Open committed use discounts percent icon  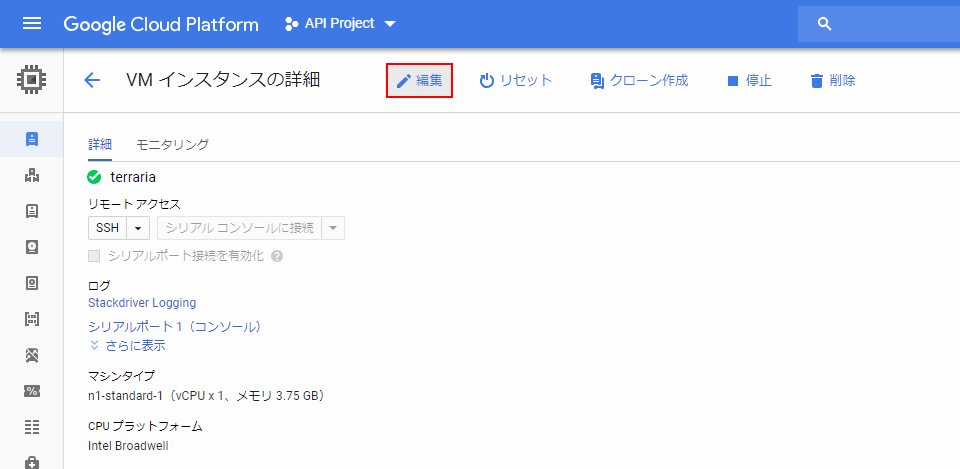[32, 391]
